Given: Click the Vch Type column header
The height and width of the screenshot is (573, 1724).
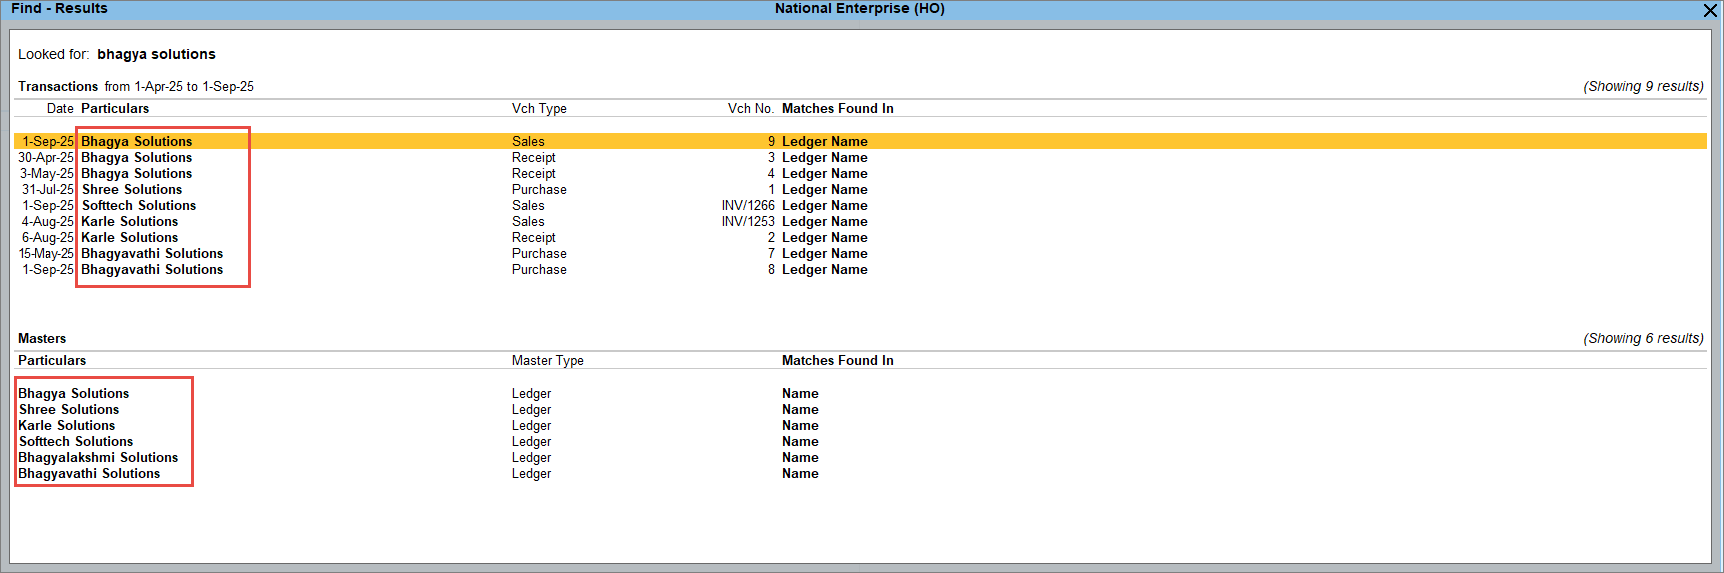Looking at the screenshot, I should click(539, 109).
